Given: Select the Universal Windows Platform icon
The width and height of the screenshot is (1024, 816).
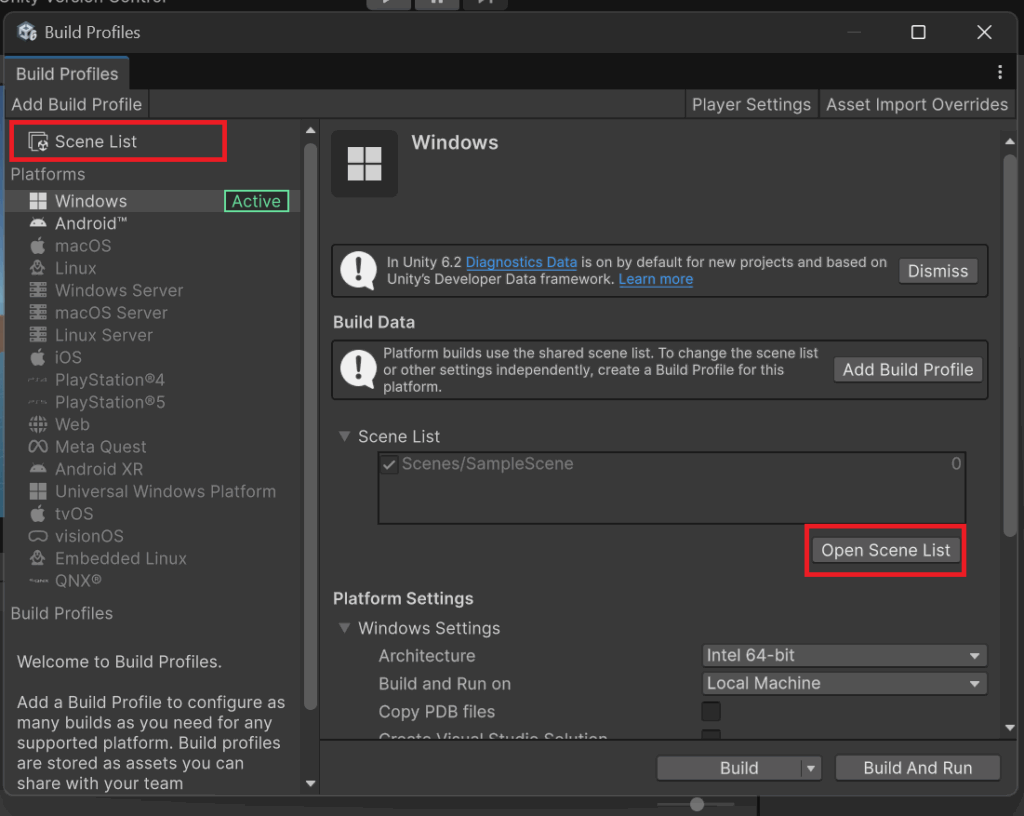Looking at the screenshot, I should click(x=38, y=491).
